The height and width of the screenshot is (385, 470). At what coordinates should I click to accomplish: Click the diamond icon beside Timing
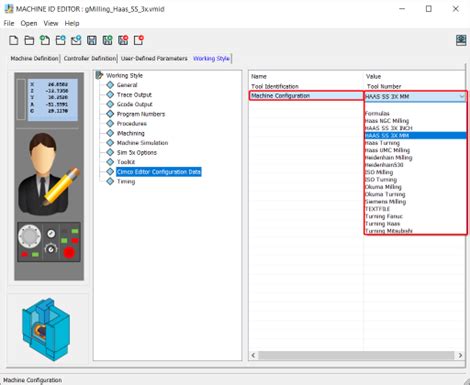[x=110, y=181]
